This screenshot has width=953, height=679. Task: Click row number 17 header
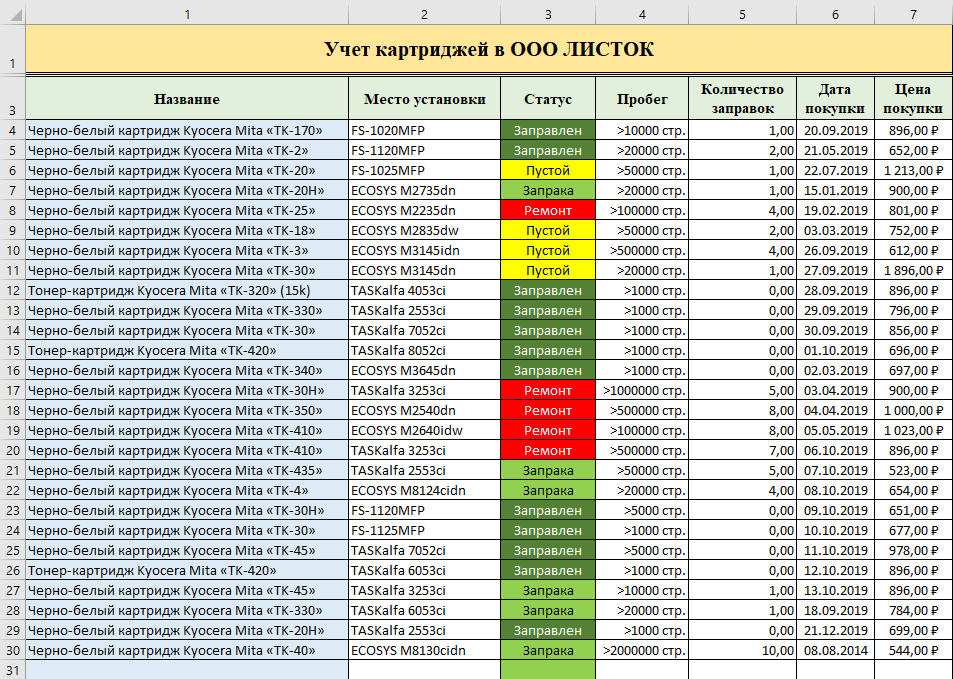coord(12,390)
